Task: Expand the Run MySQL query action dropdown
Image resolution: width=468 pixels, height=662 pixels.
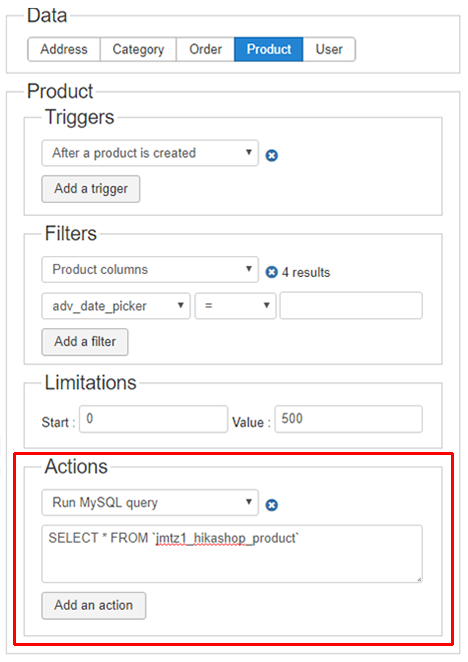Action: [150, 502]
